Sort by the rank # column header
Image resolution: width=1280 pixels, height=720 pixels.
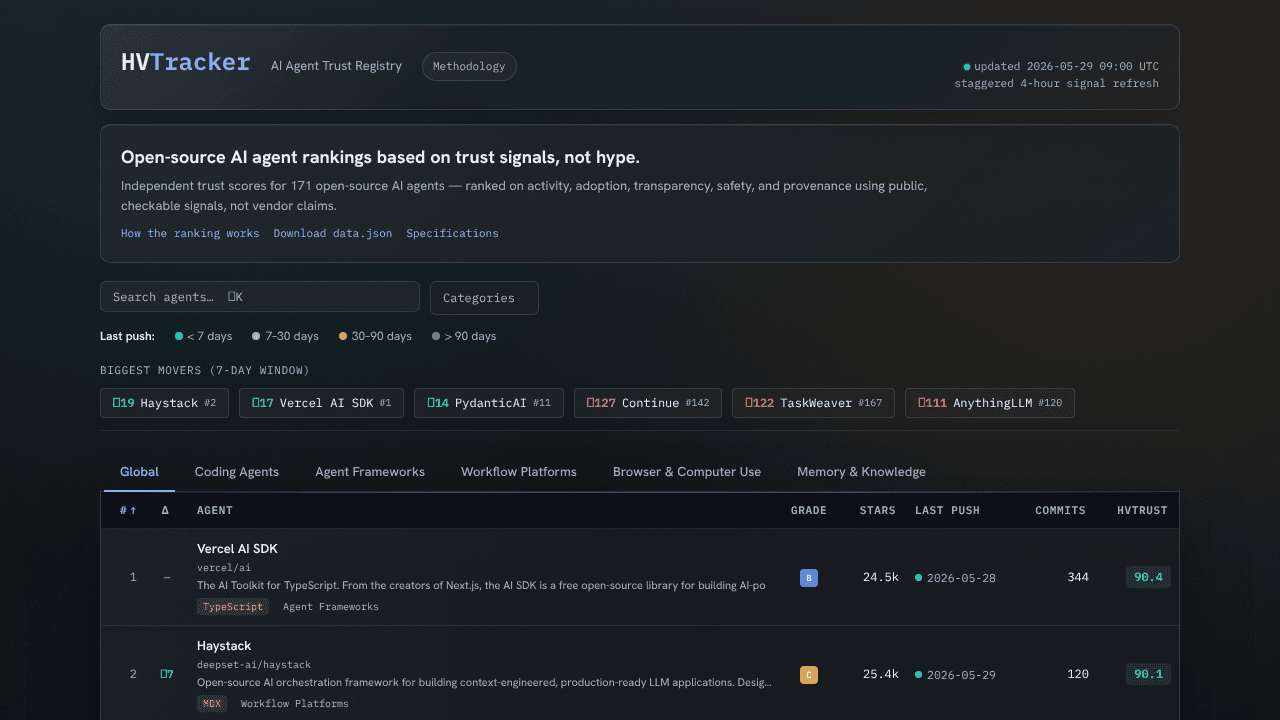tap(129, 510)
